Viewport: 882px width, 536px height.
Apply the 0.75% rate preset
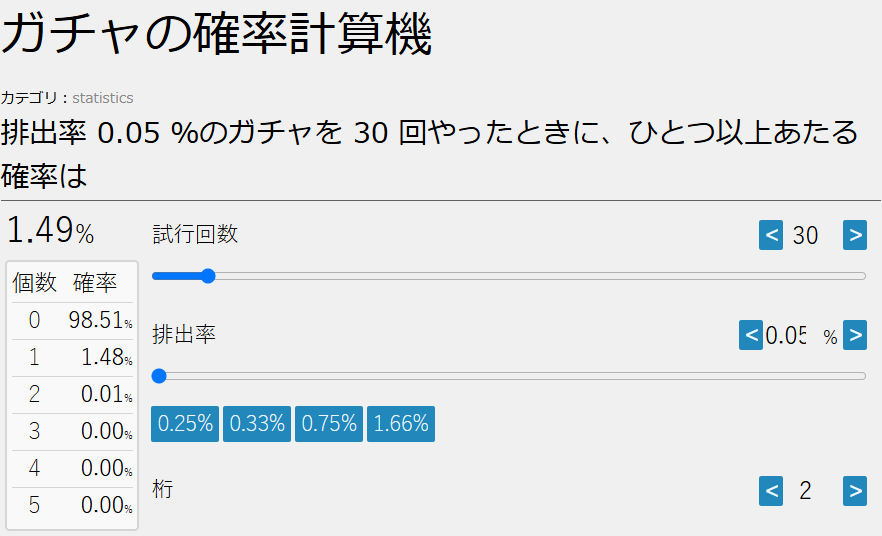[329, 423]
